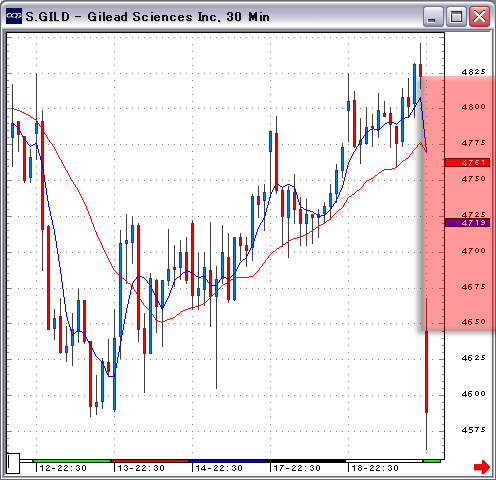Click the white scrollbar segment on time axis
496x480 pixels.
[384, 461]
